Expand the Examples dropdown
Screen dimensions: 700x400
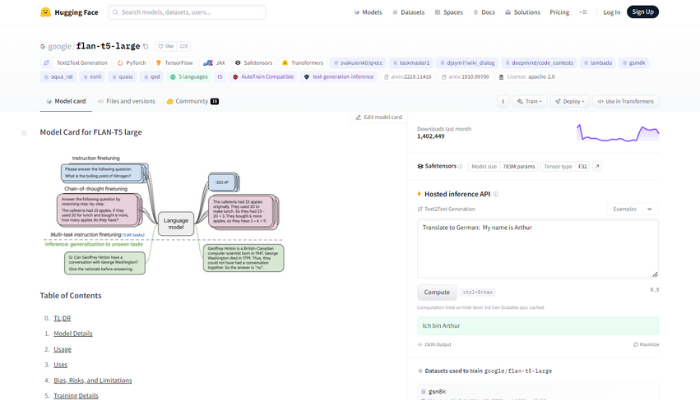click(x=632, y=209)
